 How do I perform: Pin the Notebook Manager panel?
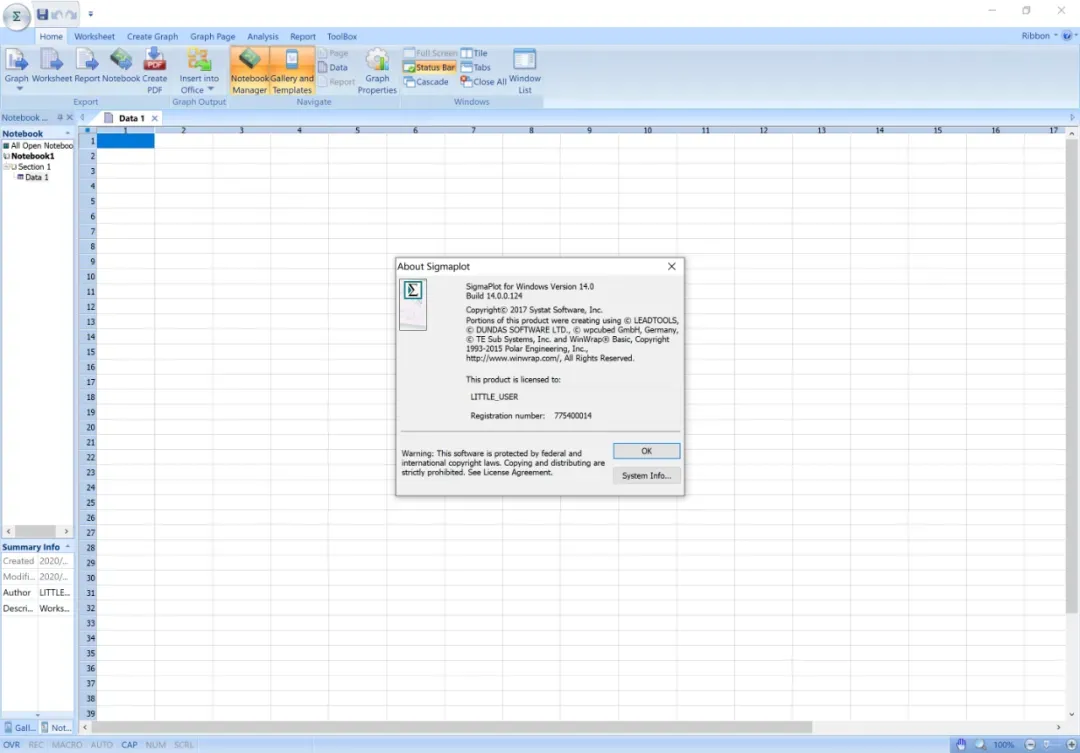(60, 118)
